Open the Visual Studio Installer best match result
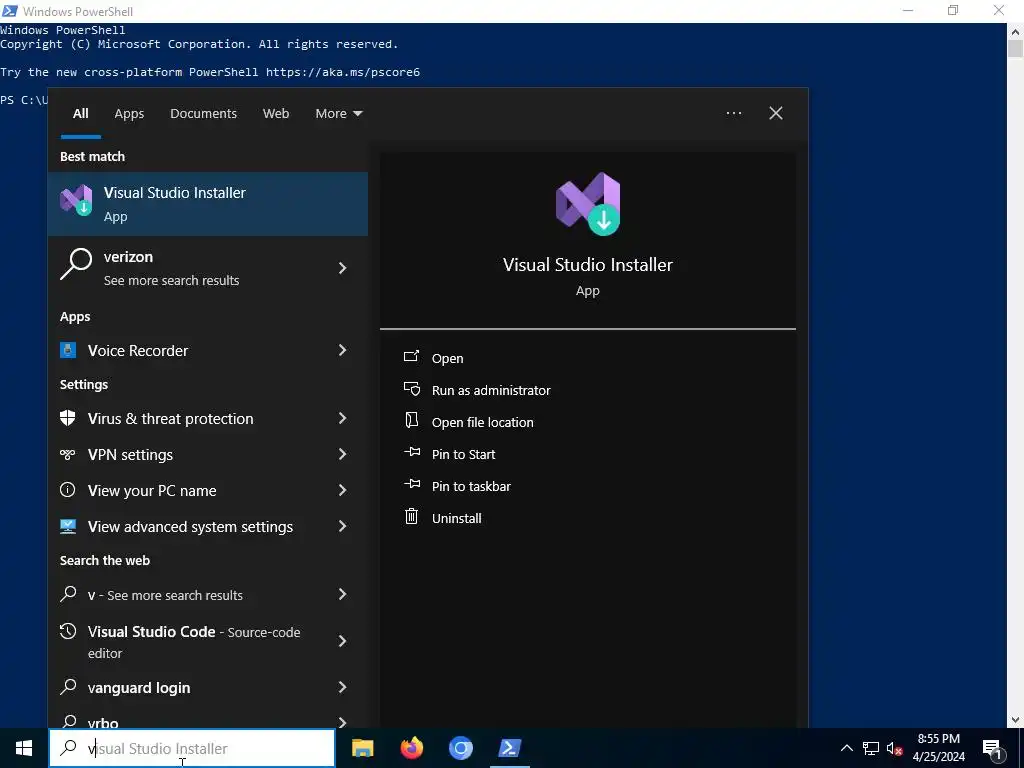 pyautogui.click(x=208, y=204)
